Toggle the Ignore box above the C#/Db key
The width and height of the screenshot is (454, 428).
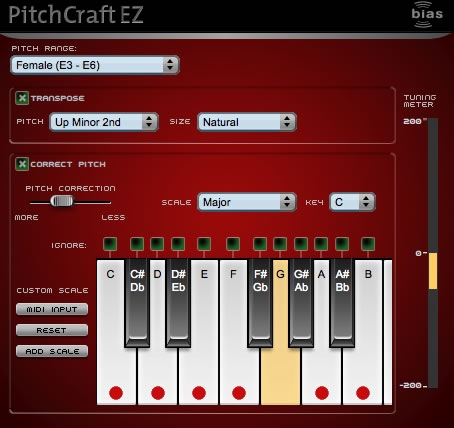point(137,244)
